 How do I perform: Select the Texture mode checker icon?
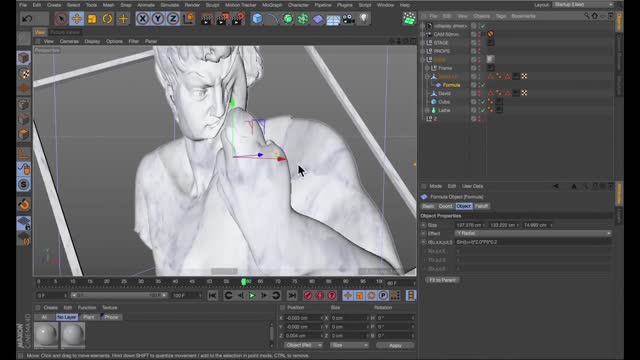point(24,73)
